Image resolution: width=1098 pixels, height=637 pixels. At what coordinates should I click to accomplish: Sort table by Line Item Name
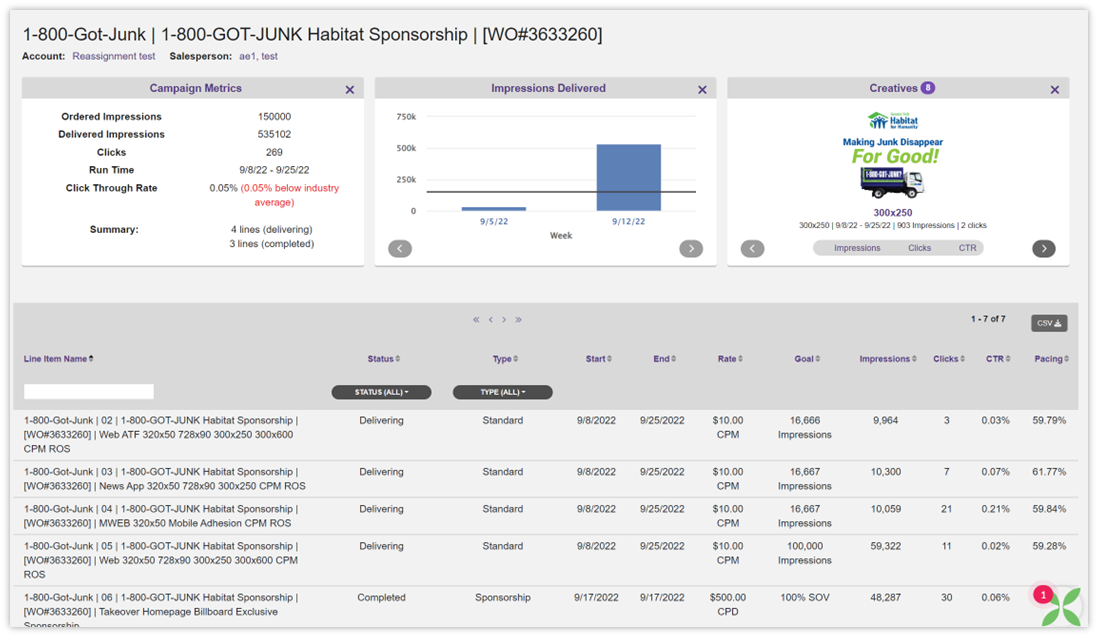point(59,359)
